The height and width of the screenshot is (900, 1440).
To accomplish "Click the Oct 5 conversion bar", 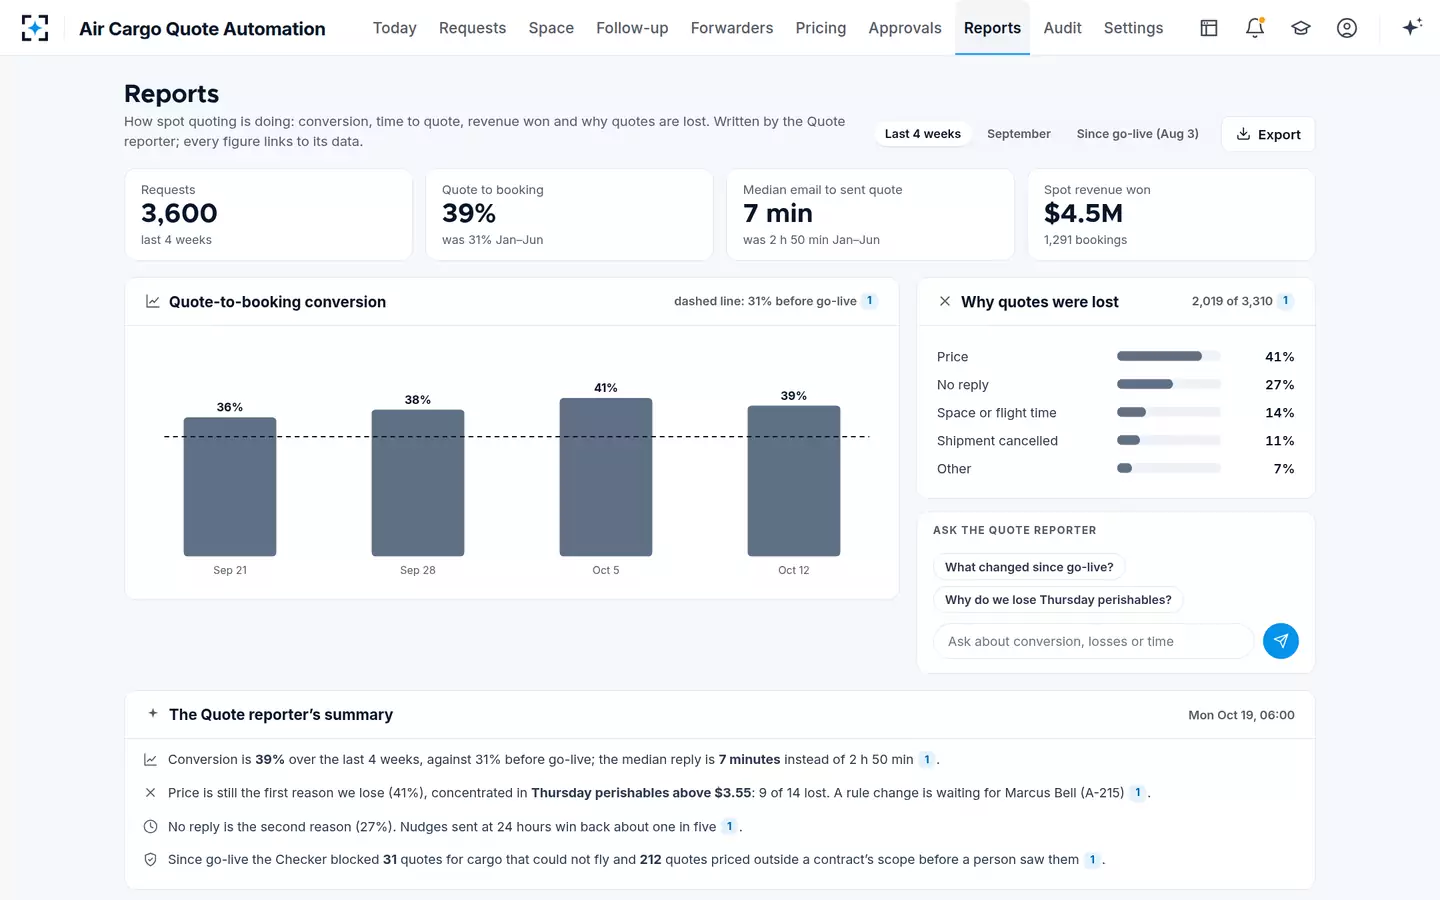I will tap(606, 477).
